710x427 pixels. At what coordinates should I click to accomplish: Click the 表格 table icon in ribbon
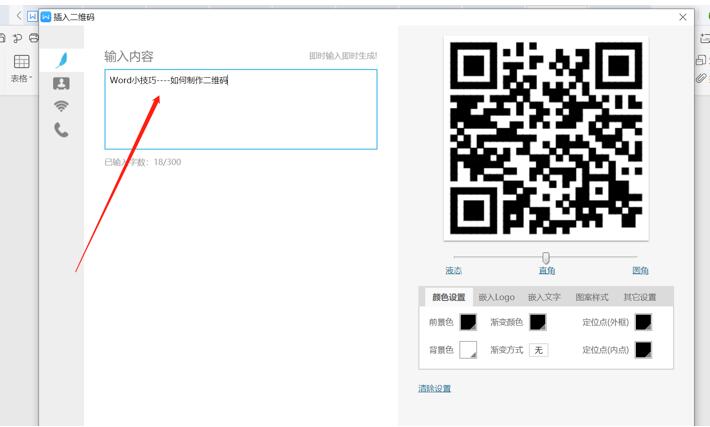[x=21, y=62]
